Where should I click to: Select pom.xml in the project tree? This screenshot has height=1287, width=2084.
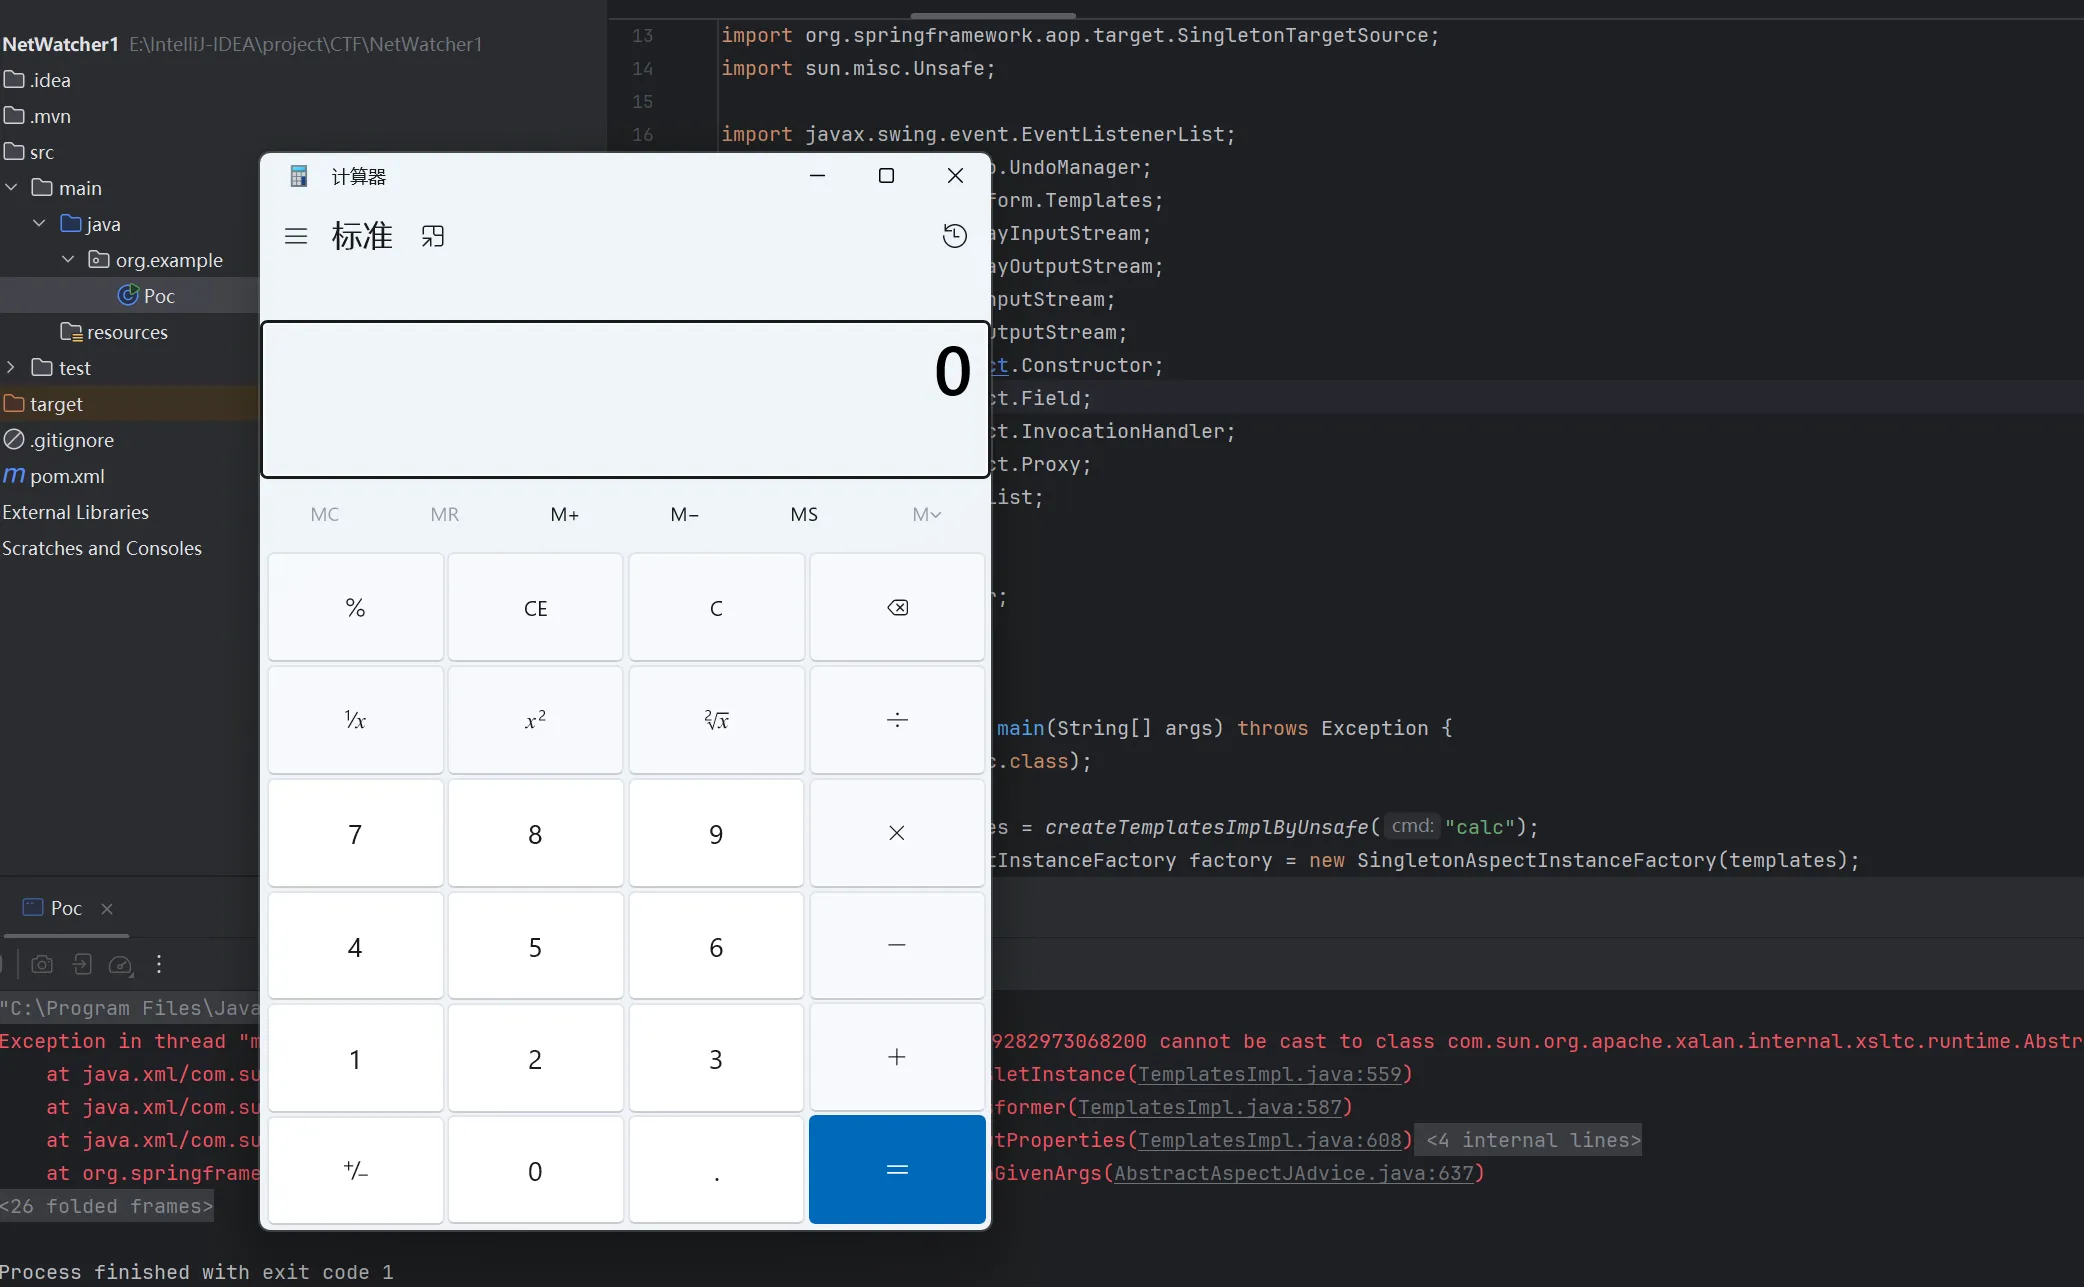[67, 476]
